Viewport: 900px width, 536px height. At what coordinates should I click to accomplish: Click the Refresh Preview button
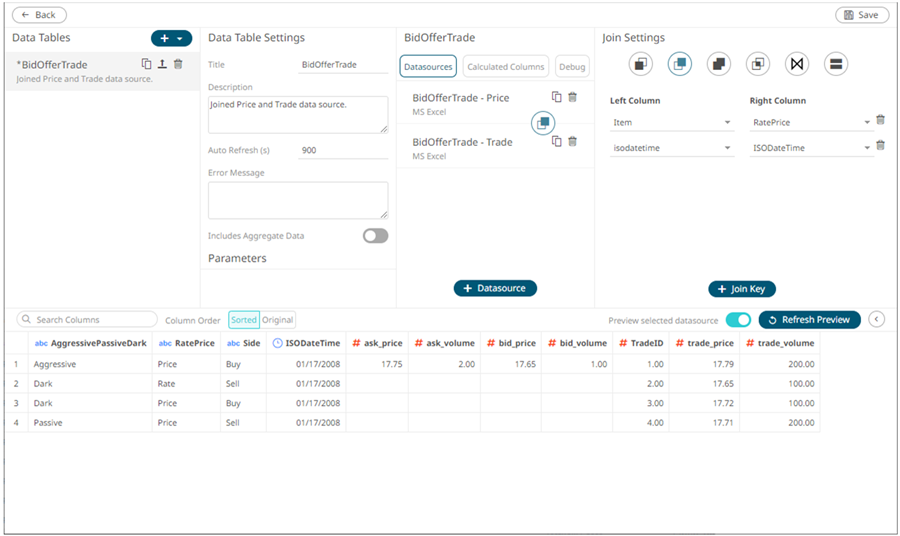pos(809,320)
